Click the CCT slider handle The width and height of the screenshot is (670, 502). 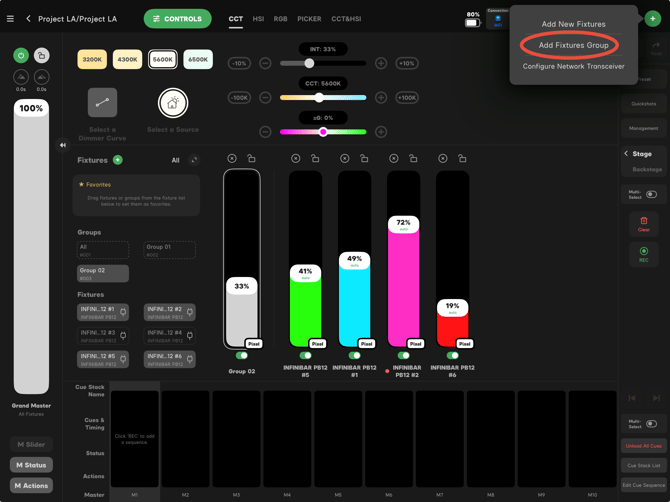(319, 98)
